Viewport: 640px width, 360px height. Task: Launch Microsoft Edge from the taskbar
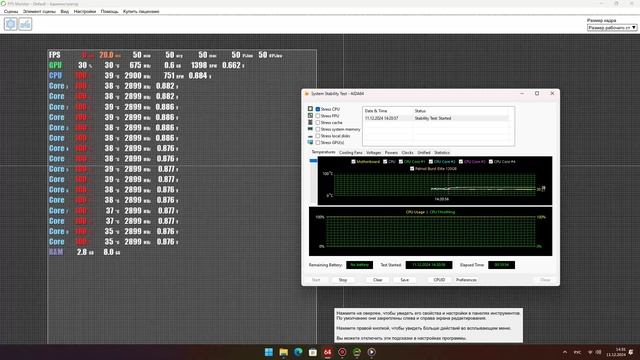point(298,352)
